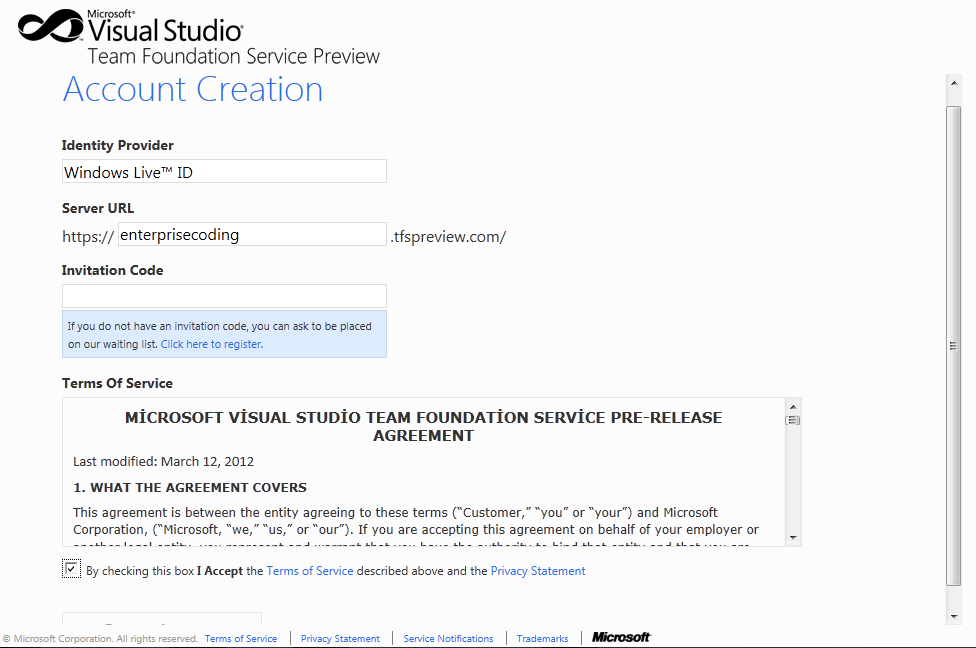Click the Pre-Release Agreement title text
The height and width of the screenshot is (648, 976).
423,426
